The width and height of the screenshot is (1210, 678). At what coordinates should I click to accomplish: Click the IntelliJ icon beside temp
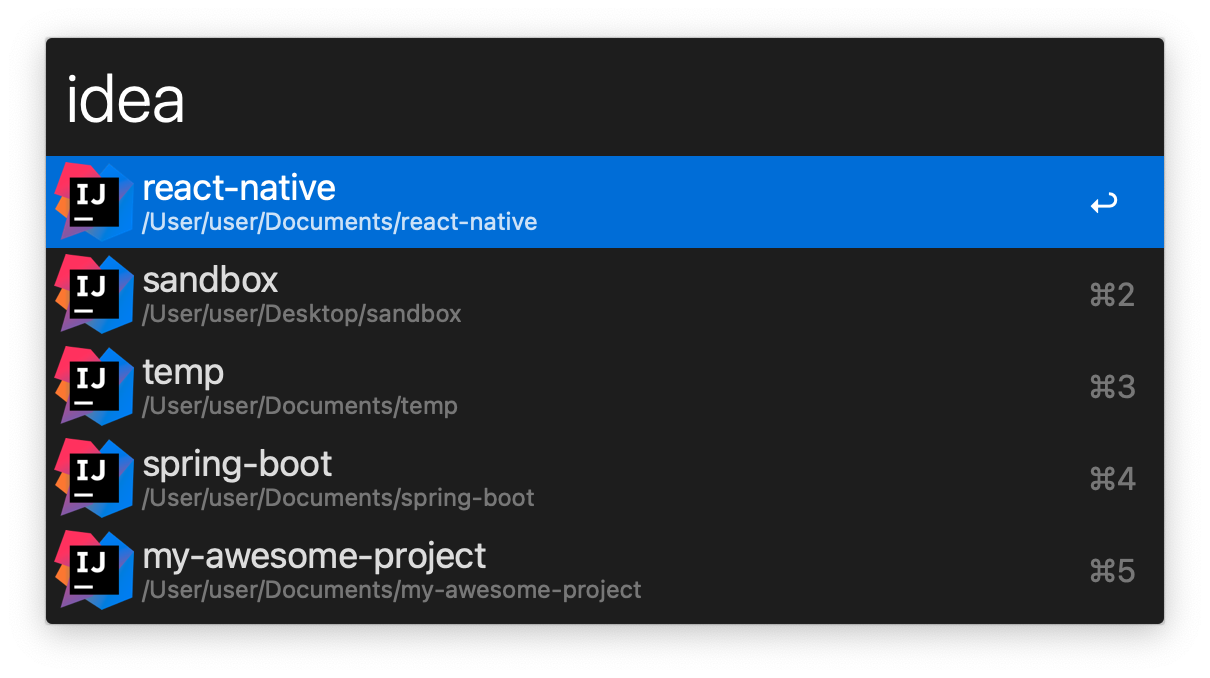click(x=94, y=385)
